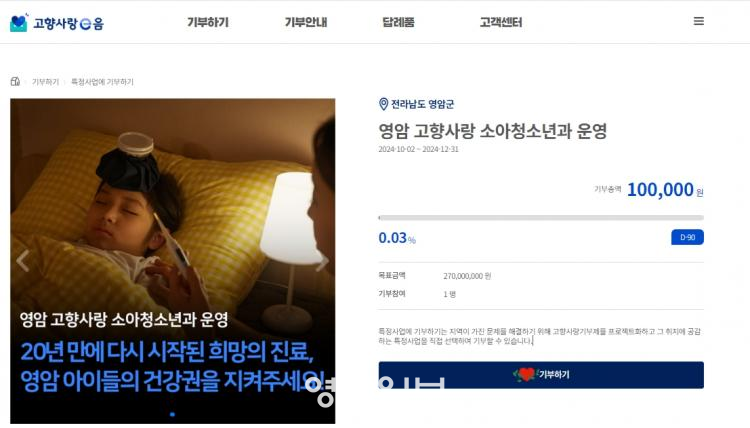
Task: Click the heart icon on the donate button
Action: coord(526,374)
